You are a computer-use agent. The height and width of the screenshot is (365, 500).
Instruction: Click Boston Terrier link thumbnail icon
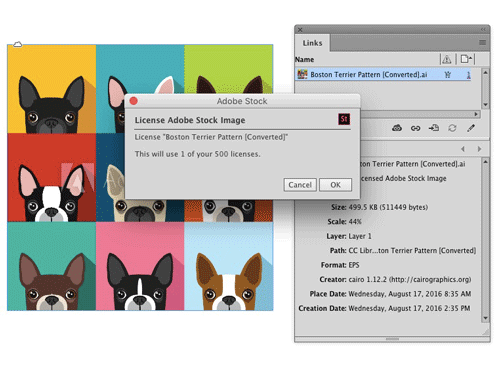[302, 74]
